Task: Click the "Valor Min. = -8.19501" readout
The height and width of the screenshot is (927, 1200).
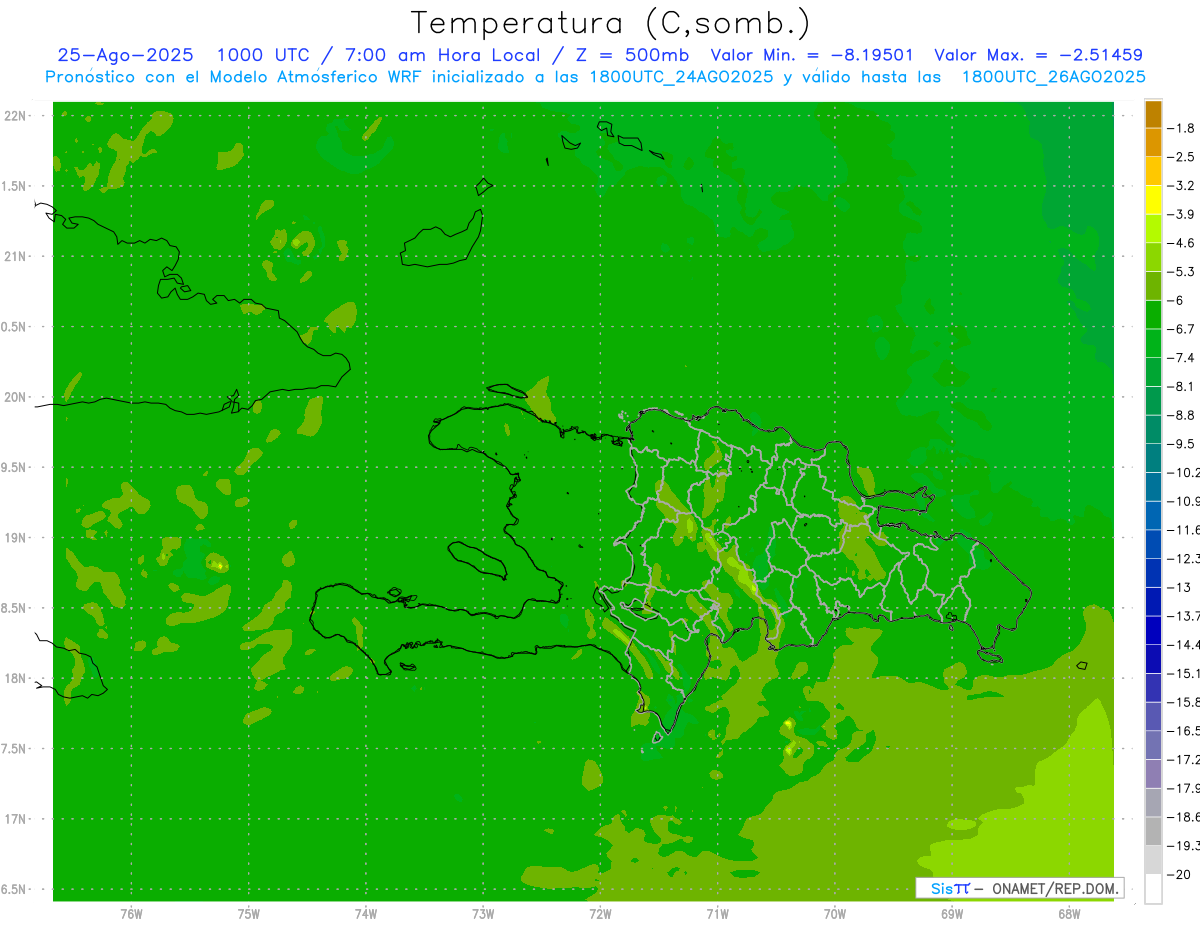Action: tap(811, 55)
